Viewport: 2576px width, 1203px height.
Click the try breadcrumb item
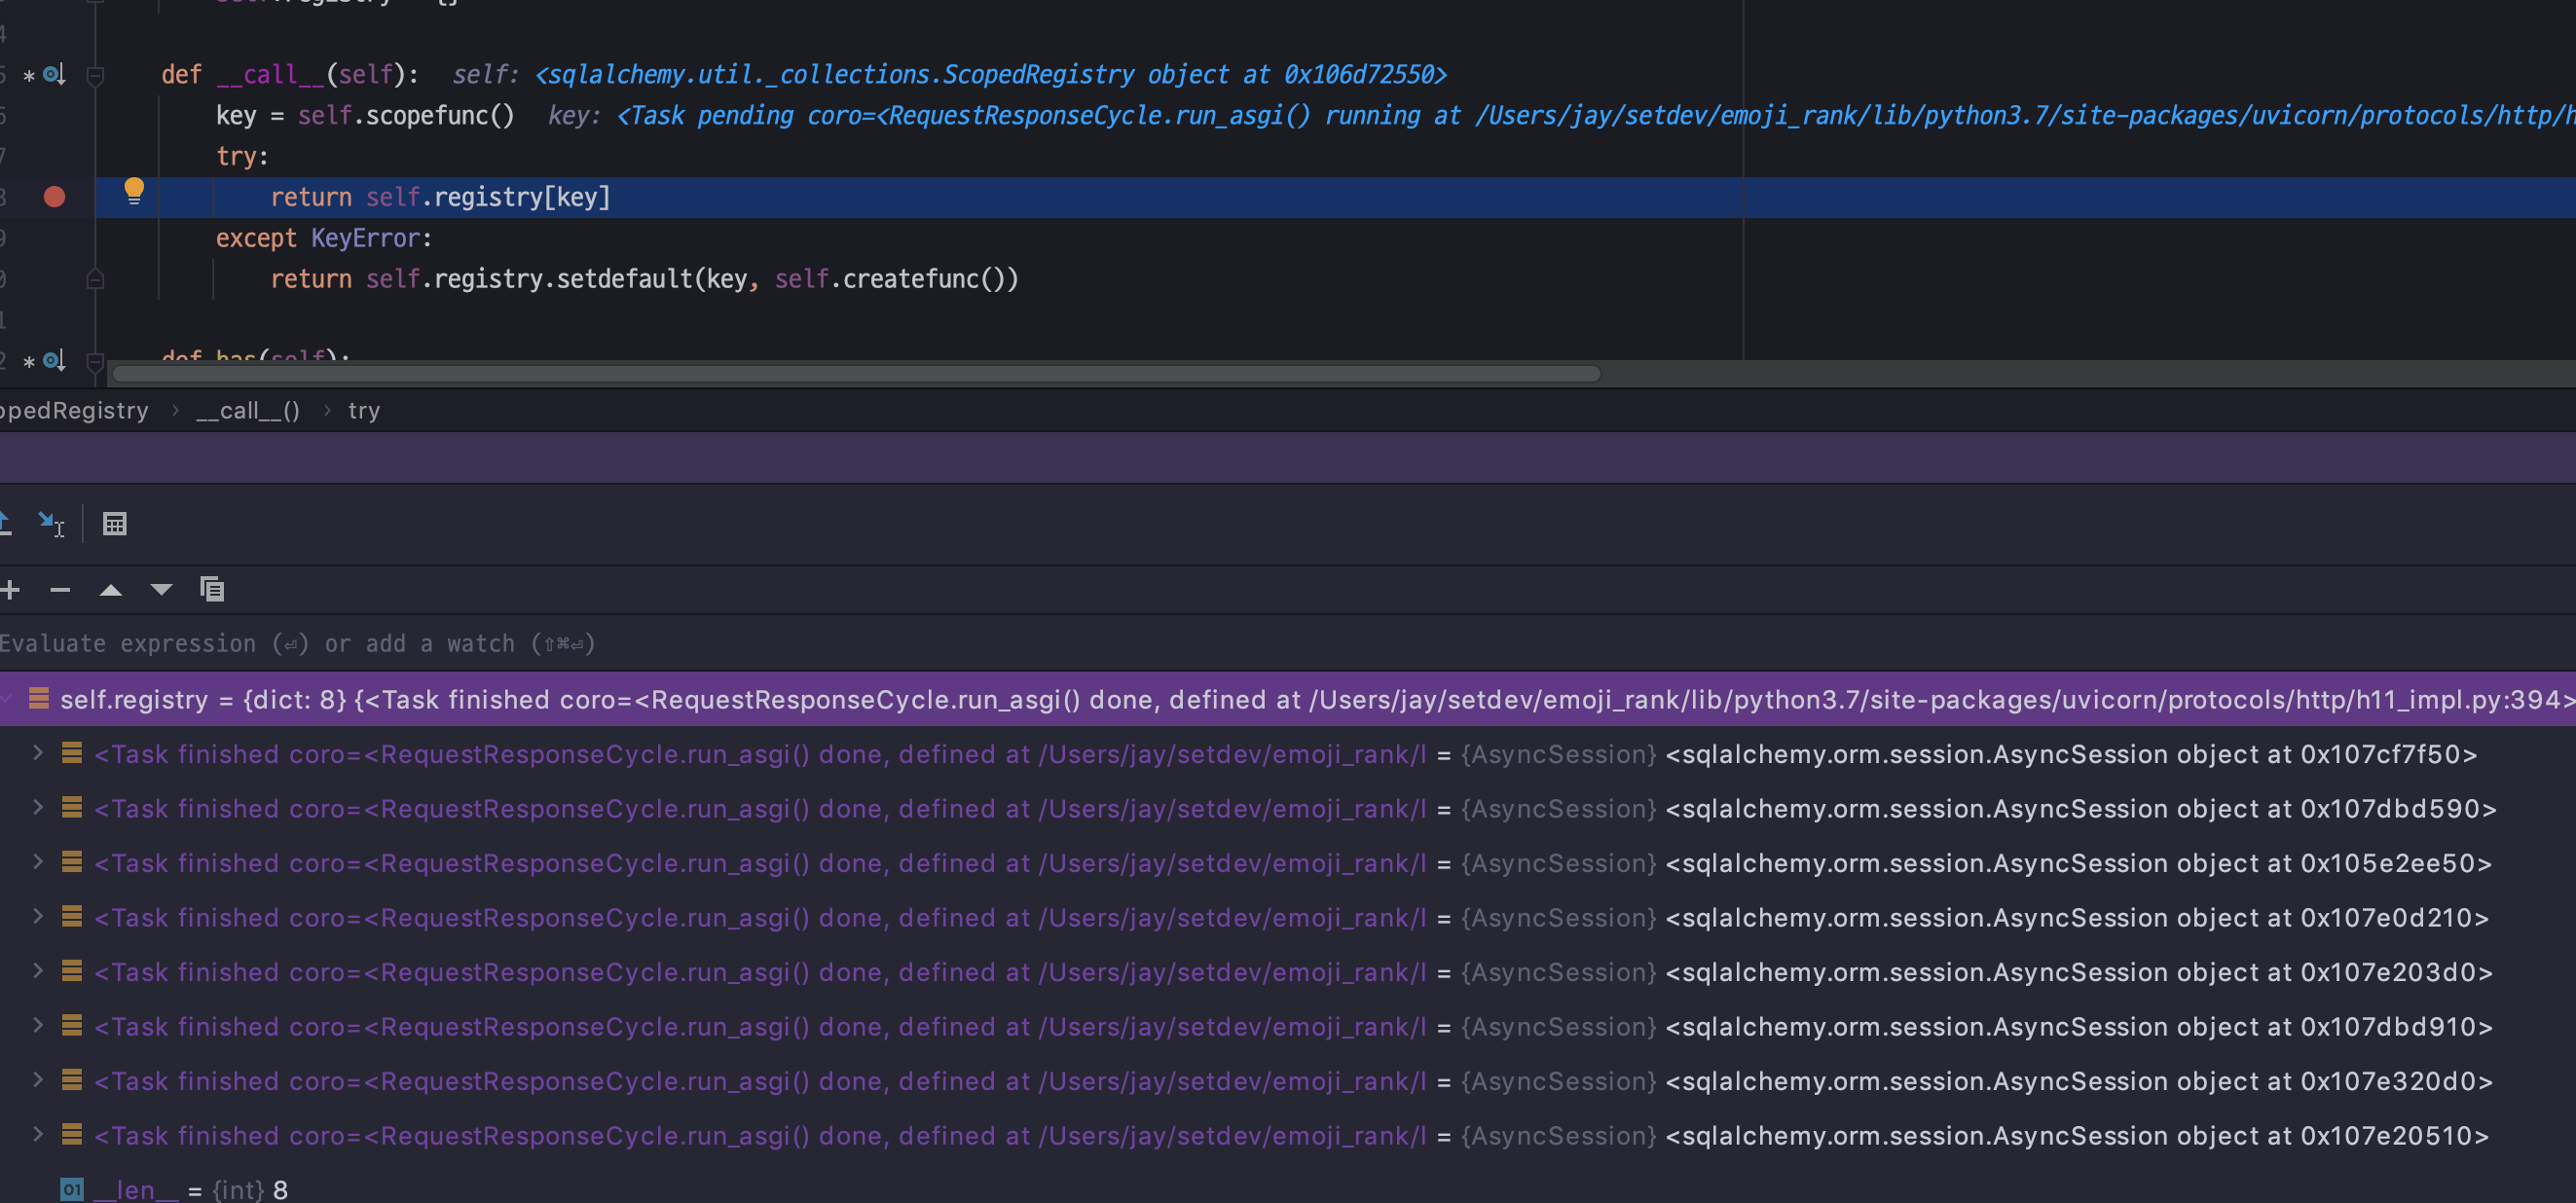pos(364,411)
